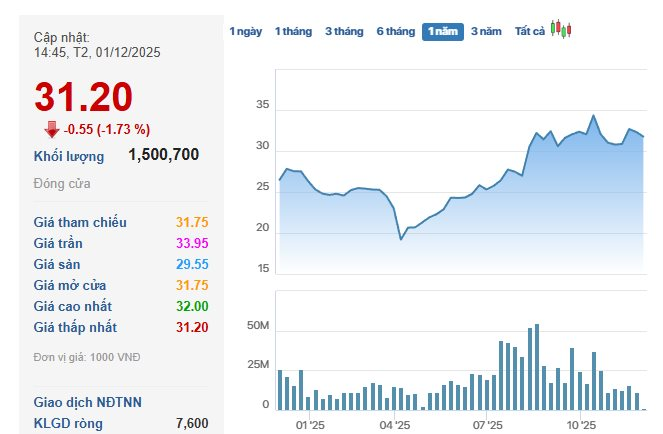Switch chart to 3 tháng range

(344, 31)
